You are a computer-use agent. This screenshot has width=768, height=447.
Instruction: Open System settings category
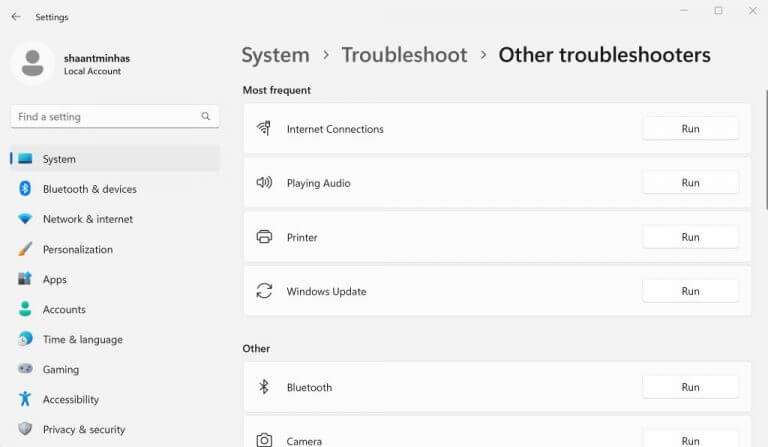point(115,159)
